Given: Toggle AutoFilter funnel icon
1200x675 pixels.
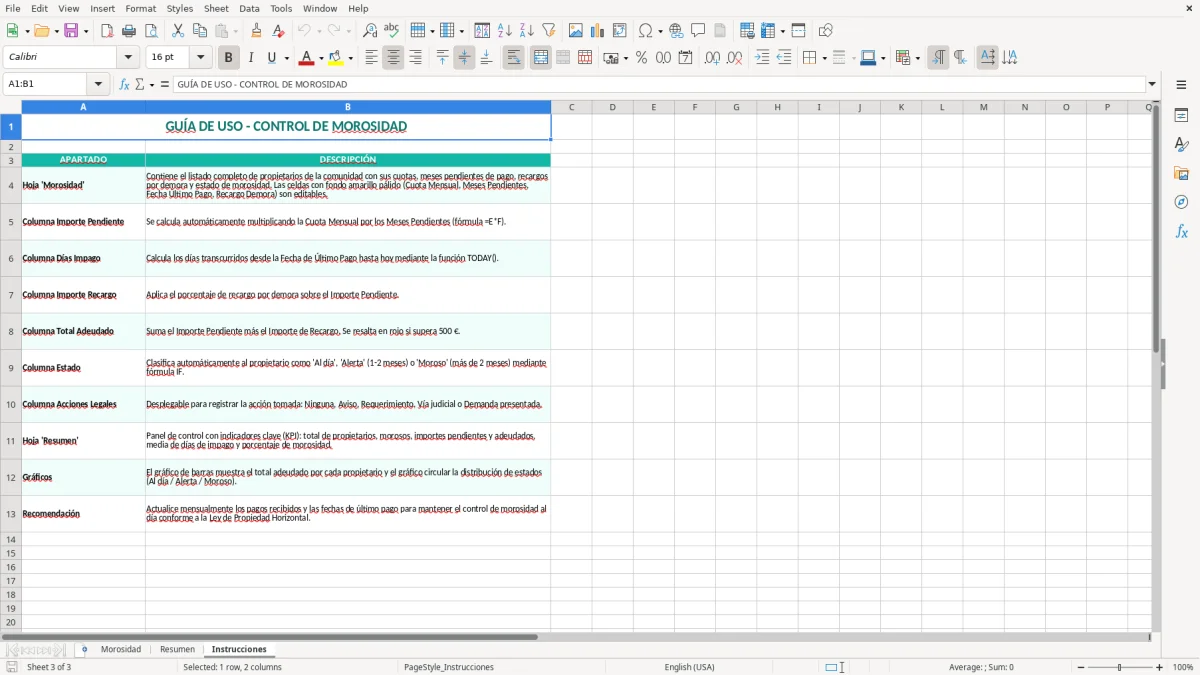Looking at the screenshot, I should [549, 31].
